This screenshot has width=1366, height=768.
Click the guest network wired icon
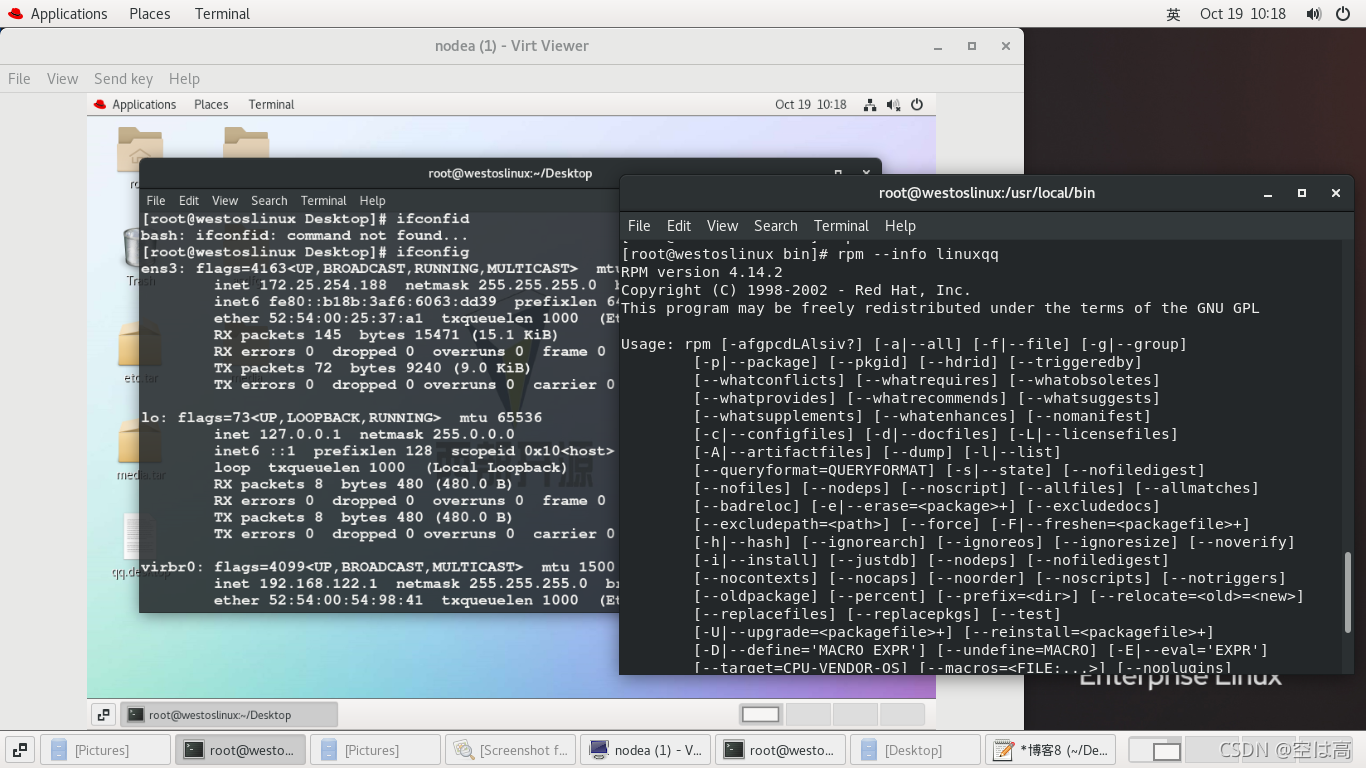870,104
